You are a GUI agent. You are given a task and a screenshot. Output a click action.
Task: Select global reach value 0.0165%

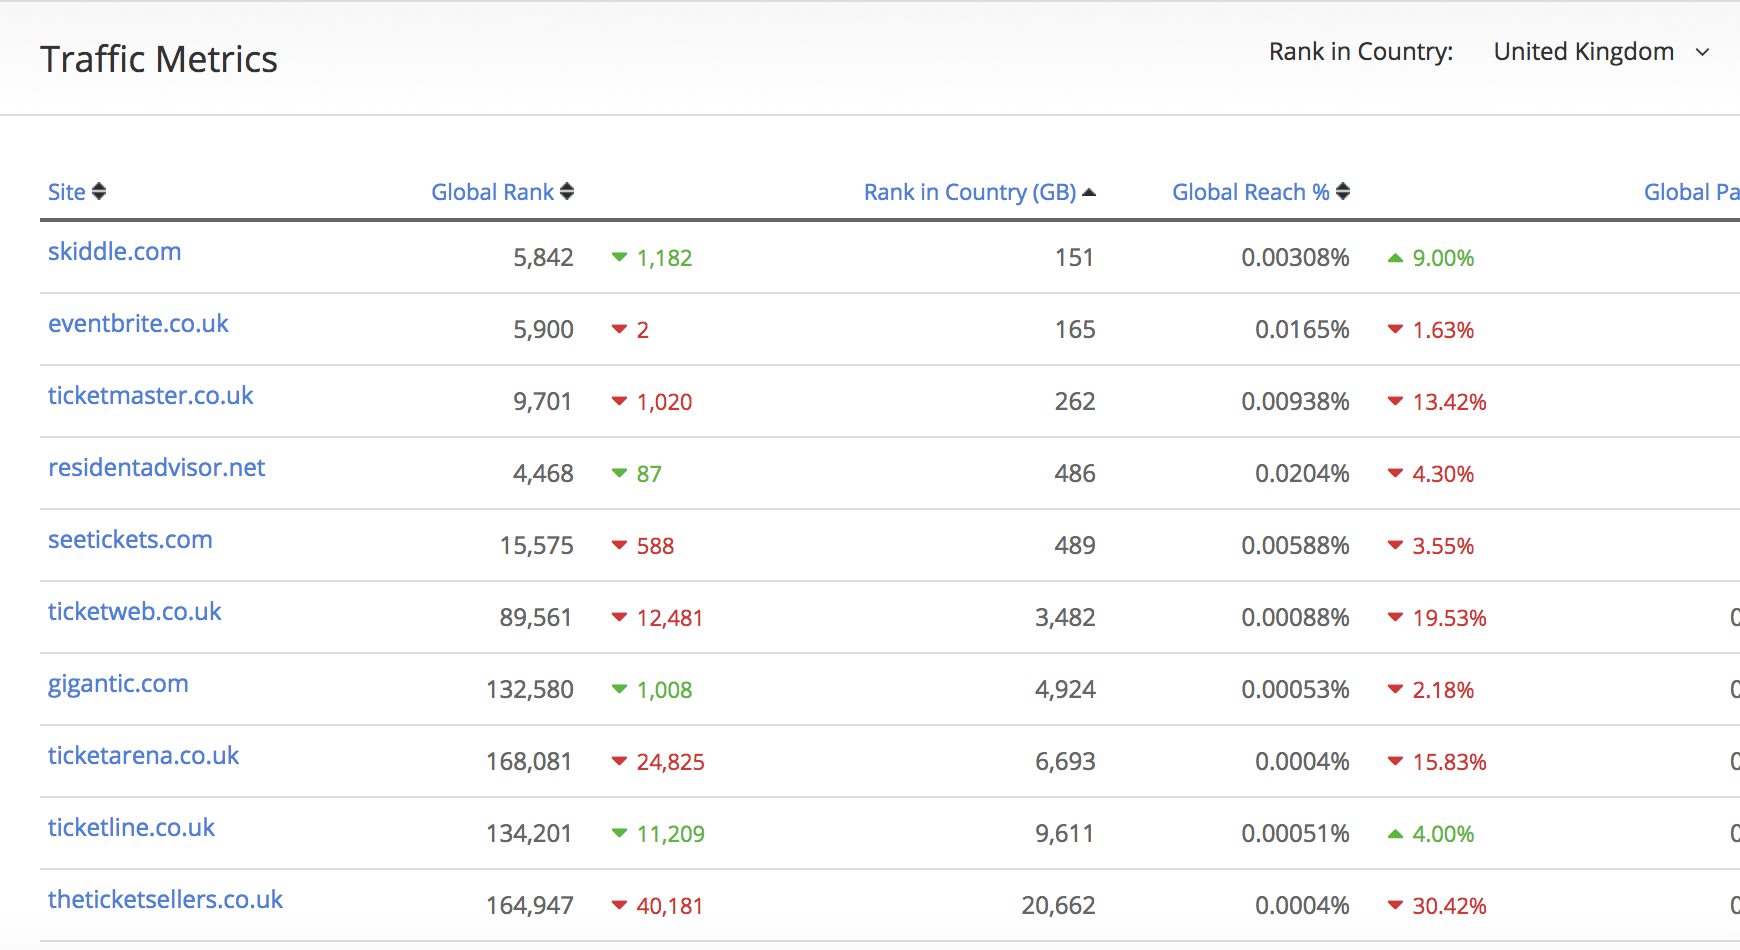pyautogui.click(x=1302, y=330)
